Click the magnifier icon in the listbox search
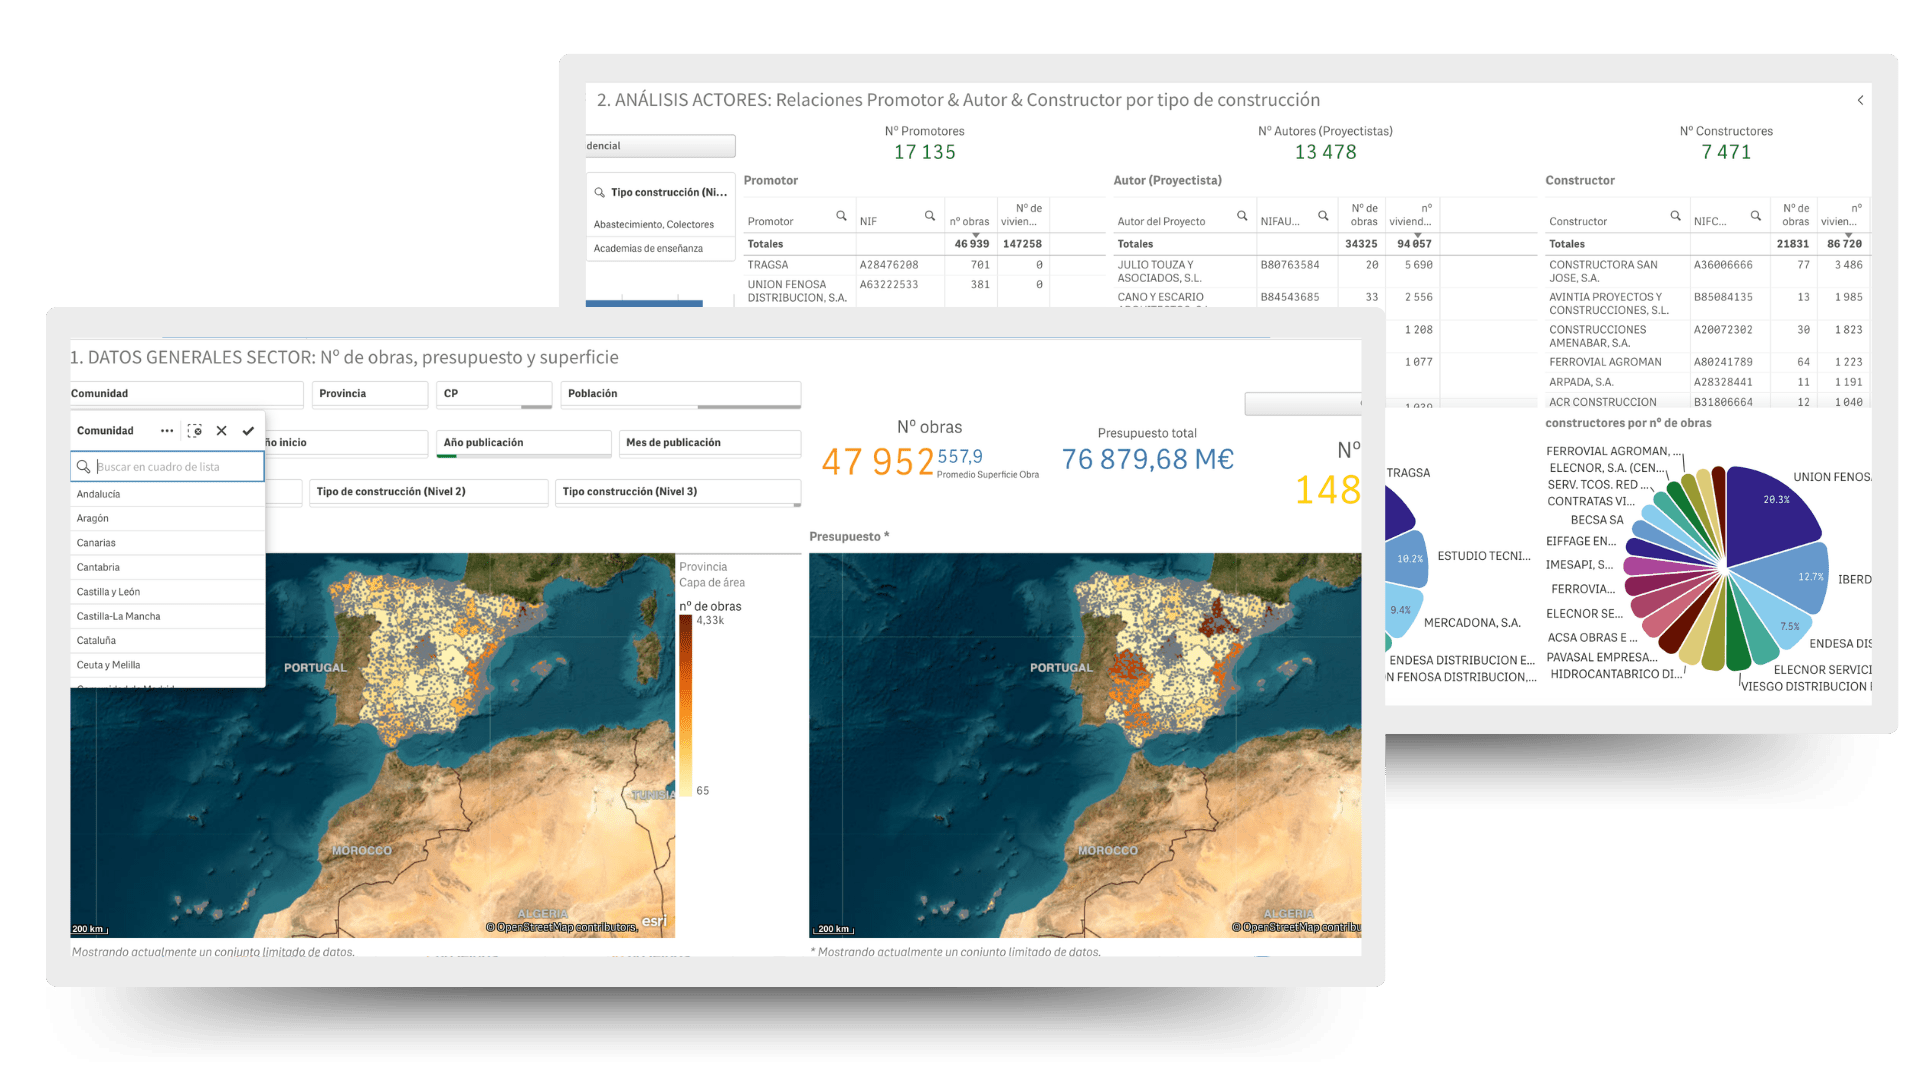Screen dimensions: 1920x1080 point(84,467)
